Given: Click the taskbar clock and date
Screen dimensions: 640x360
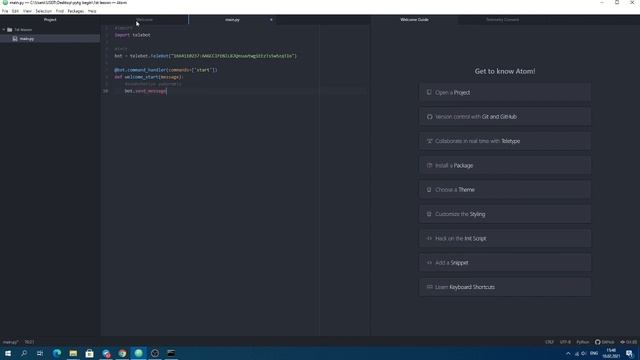Looking at the screenshot, I should pos(611,353).
